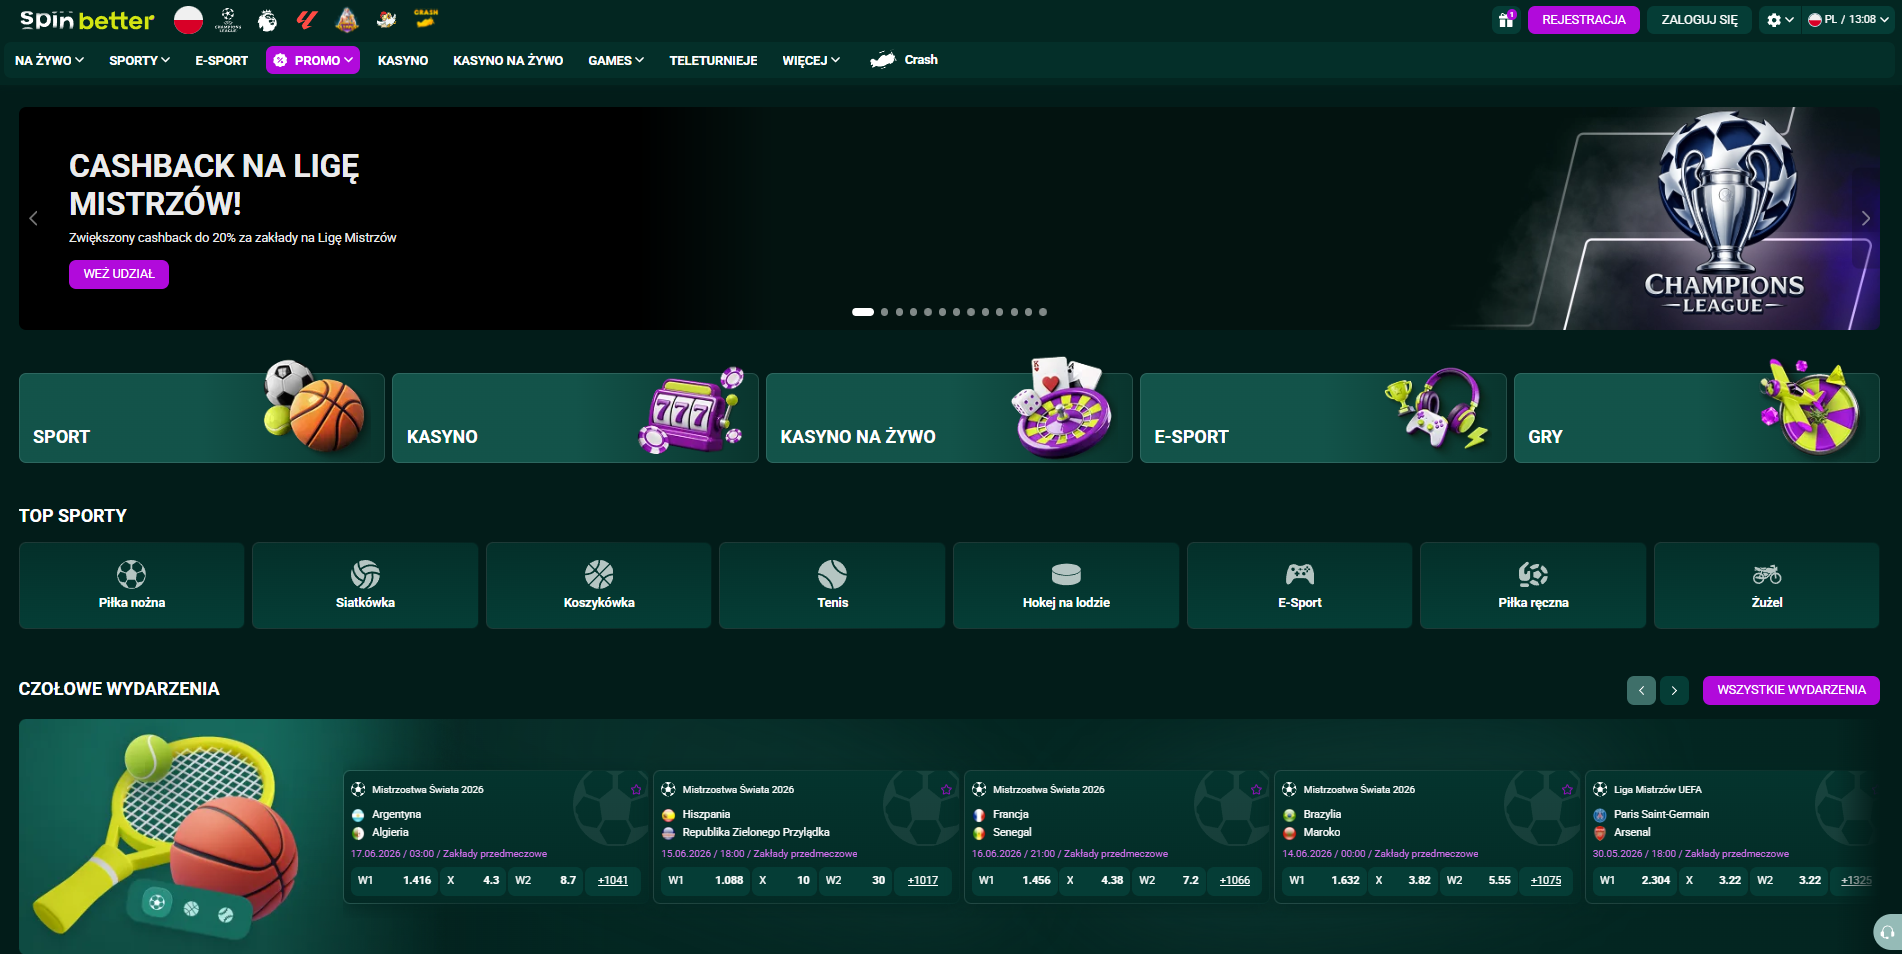Open the SPORT category tile
Image resolution: width=1902 pixels, height=954 pixels.
(202, 418)
